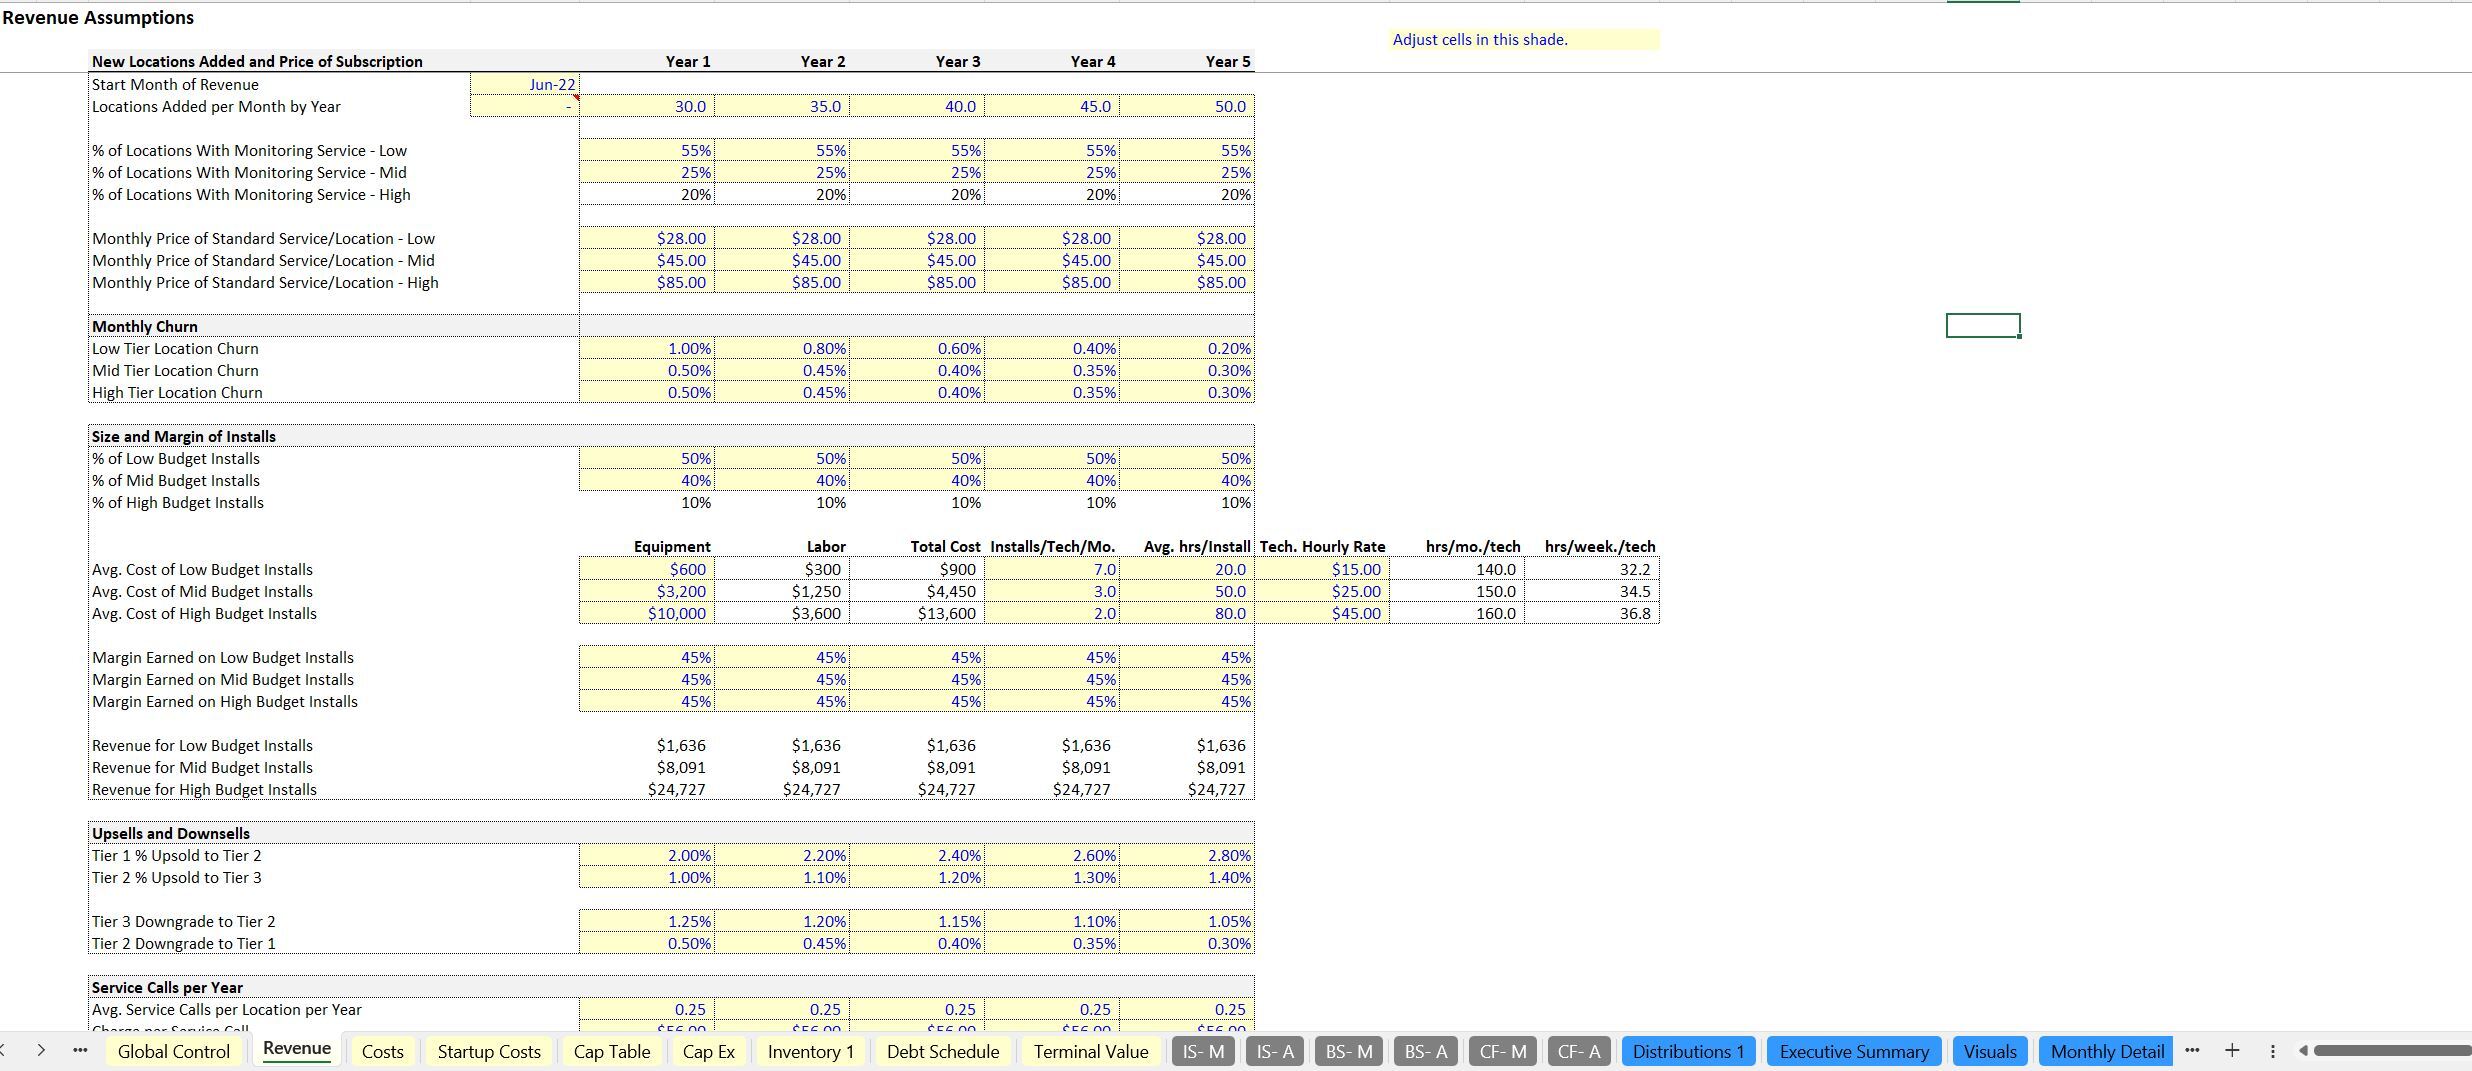The image size is (2472, 1071).
Task: Open the Cap Ex sheet tab
Action: [x=709, y=1051]
